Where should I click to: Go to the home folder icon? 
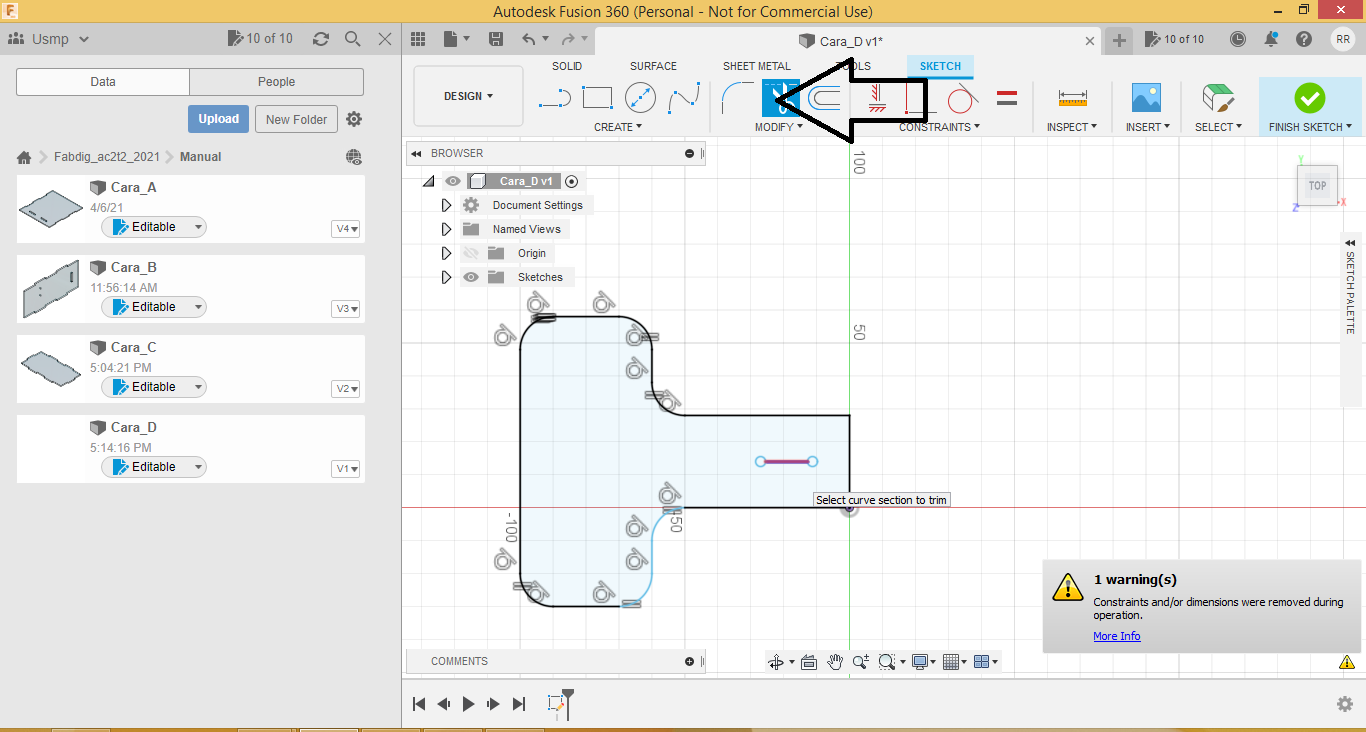tap(24, 157)
